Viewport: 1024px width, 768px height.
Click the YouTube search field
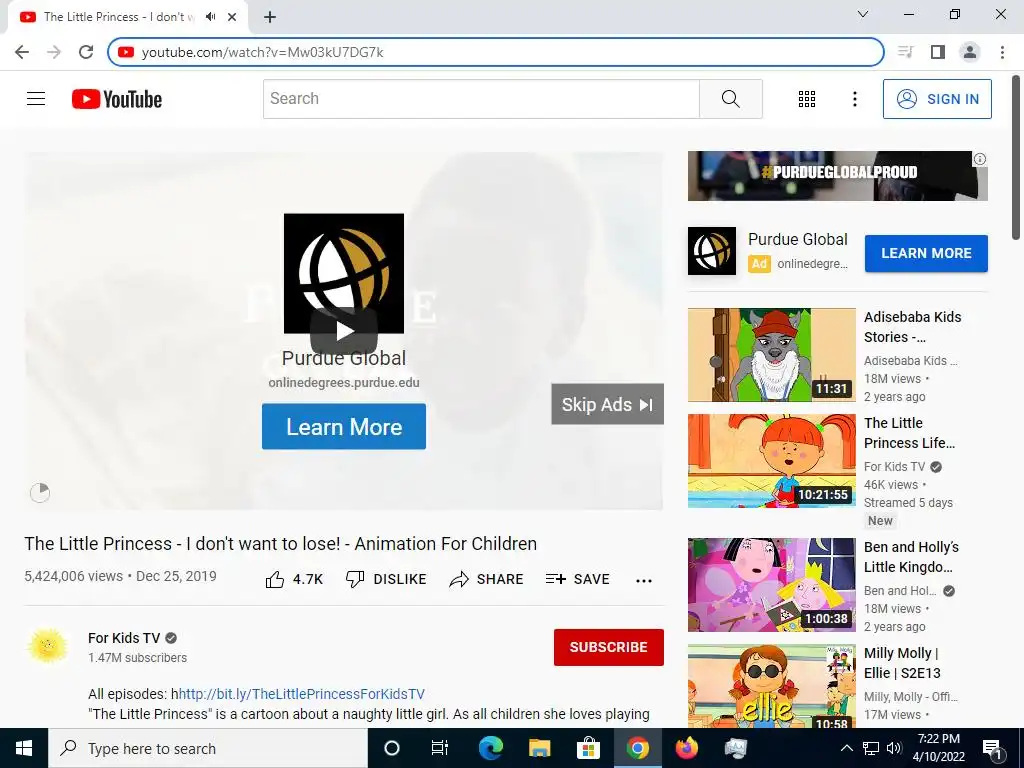point(481,99)
